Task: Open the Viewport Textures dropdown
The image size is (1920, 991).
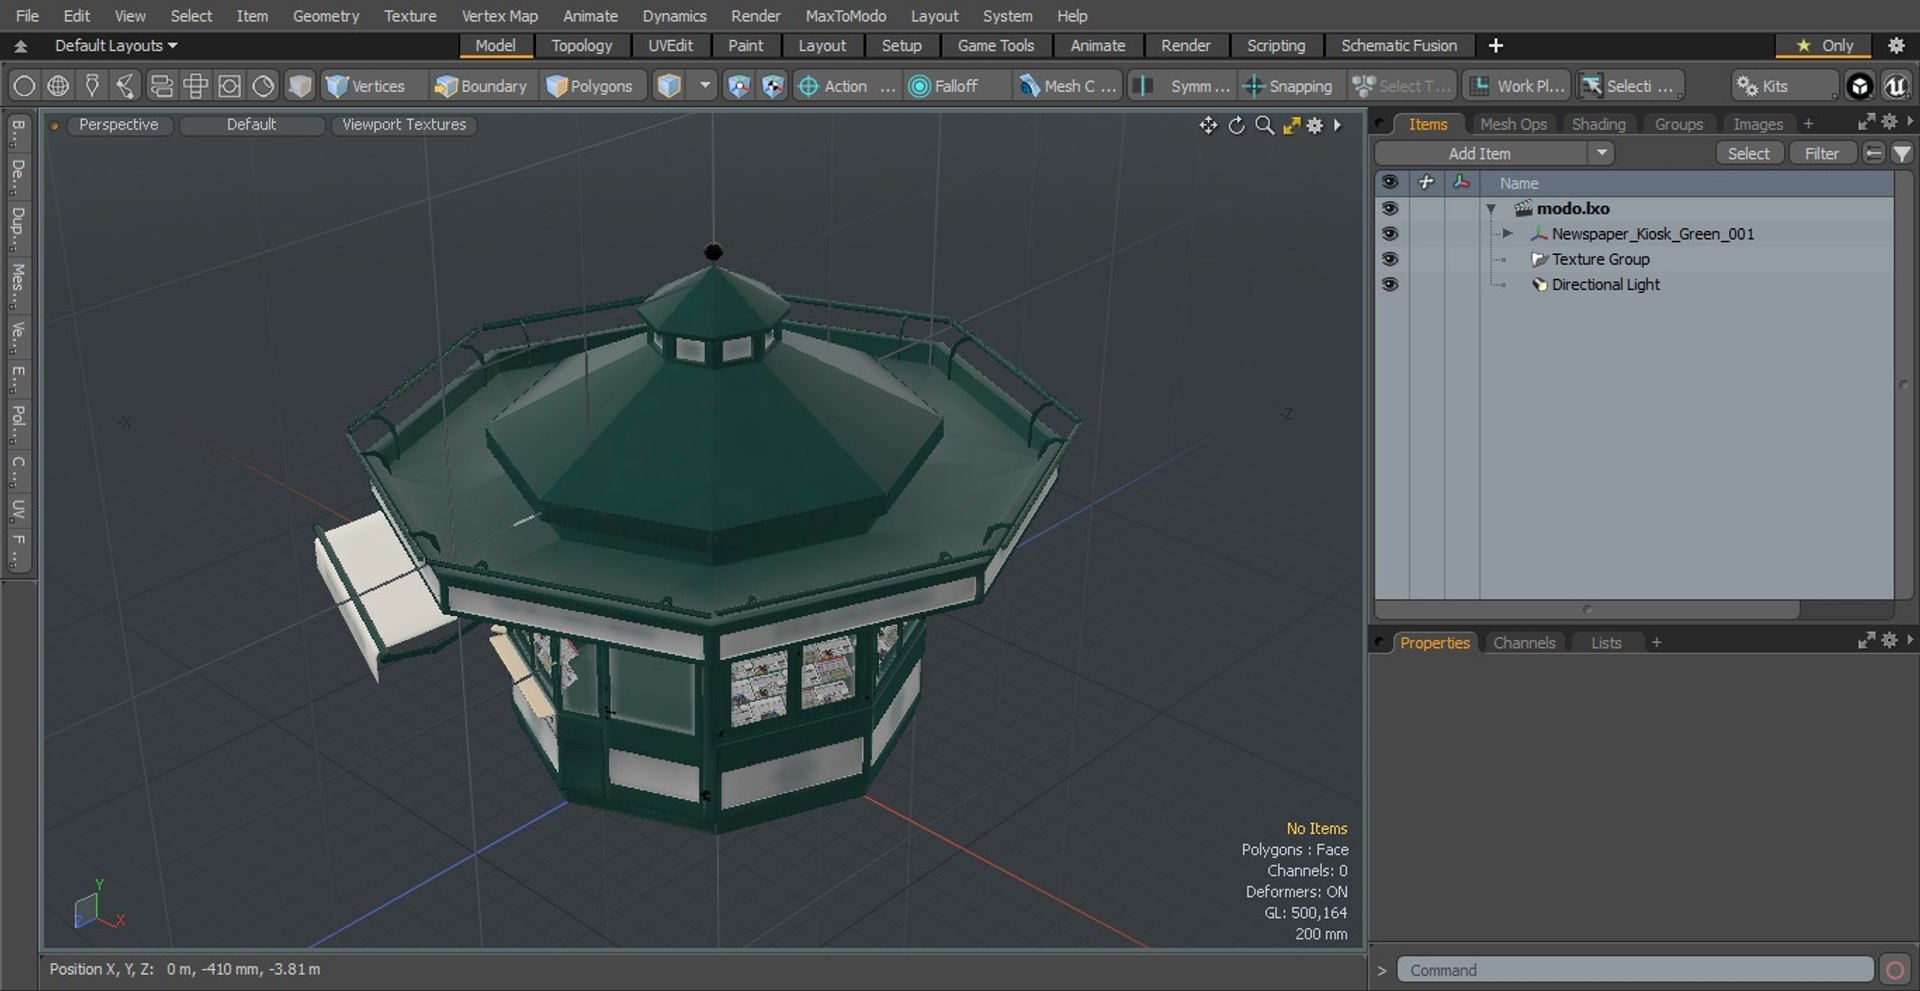Action: click(x=404, y=125)
